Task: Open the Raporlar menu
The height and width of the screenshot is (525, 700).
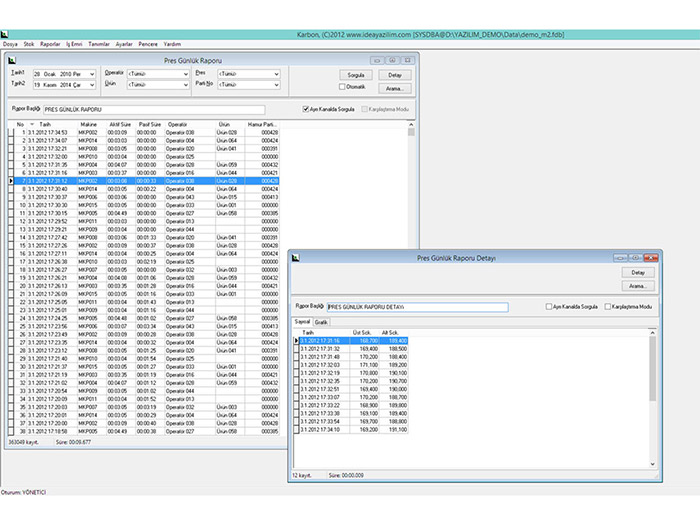Action: click(50, 45)
